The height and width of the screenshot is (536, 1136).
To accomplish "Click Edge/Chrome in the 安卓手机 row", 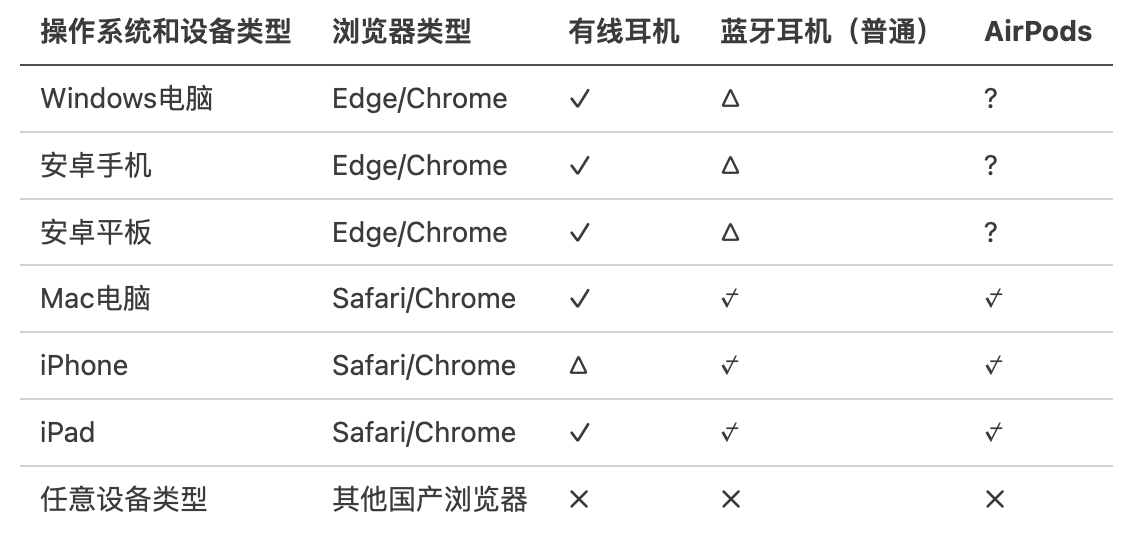I will click(x=420, y=165).
